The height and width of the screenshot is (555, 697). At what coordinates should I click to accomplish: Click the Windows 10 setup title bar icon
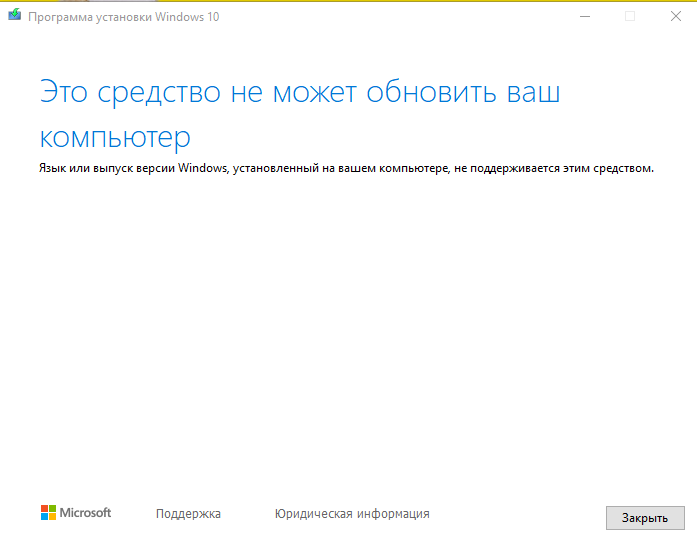[15, 15]
